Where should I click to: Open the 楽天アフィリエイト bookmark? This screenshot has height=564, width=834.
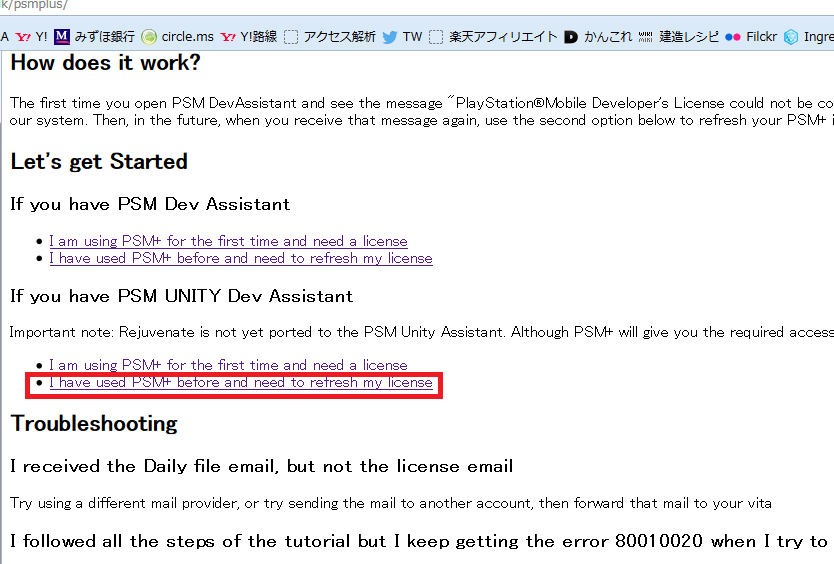pyautogui.click(x=493, y=37)
